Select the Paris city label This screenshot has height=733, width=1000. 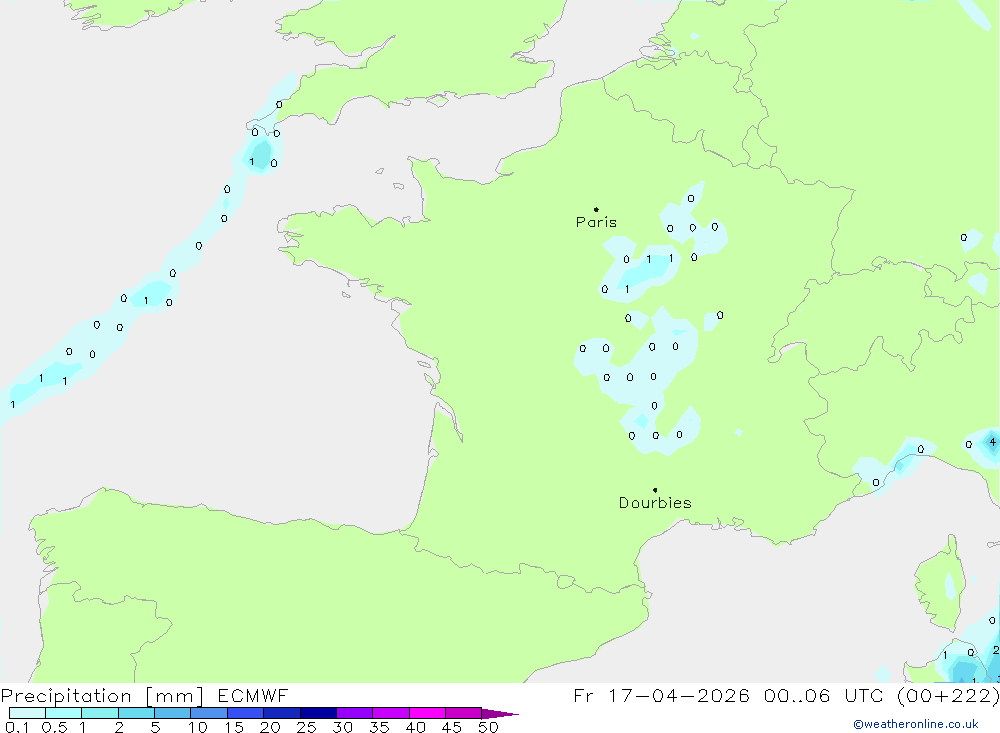(x=596, y=222)
